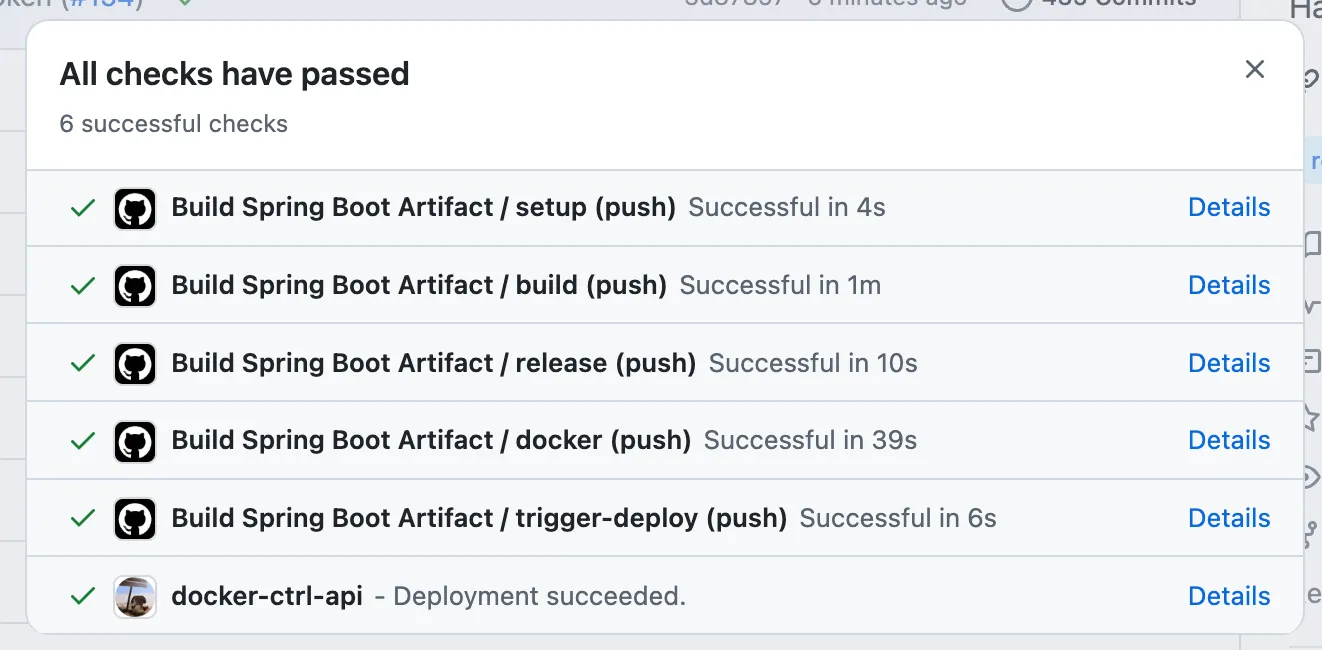Open Details for docker (push) check
The image size is (1322, 650).
click(1229, 440)
